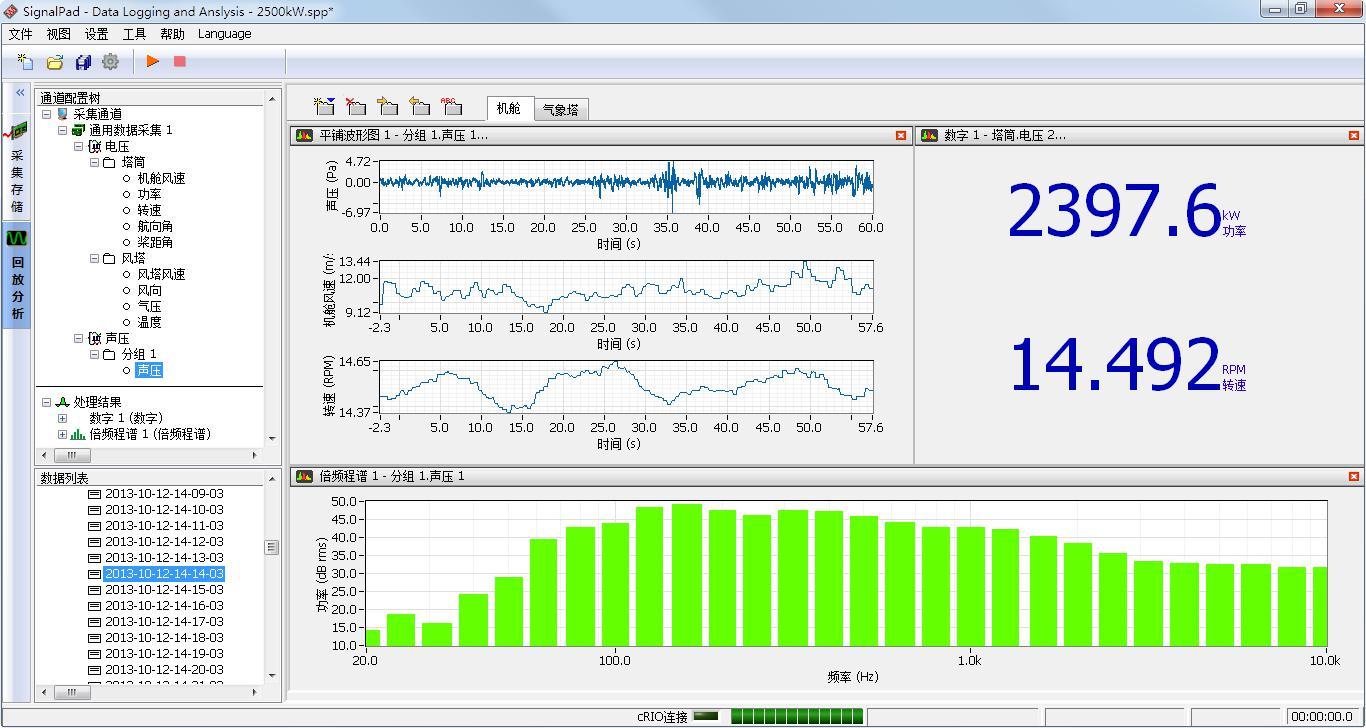
Task: Collapse the 声压 tree node
Action: coord(78,338)
